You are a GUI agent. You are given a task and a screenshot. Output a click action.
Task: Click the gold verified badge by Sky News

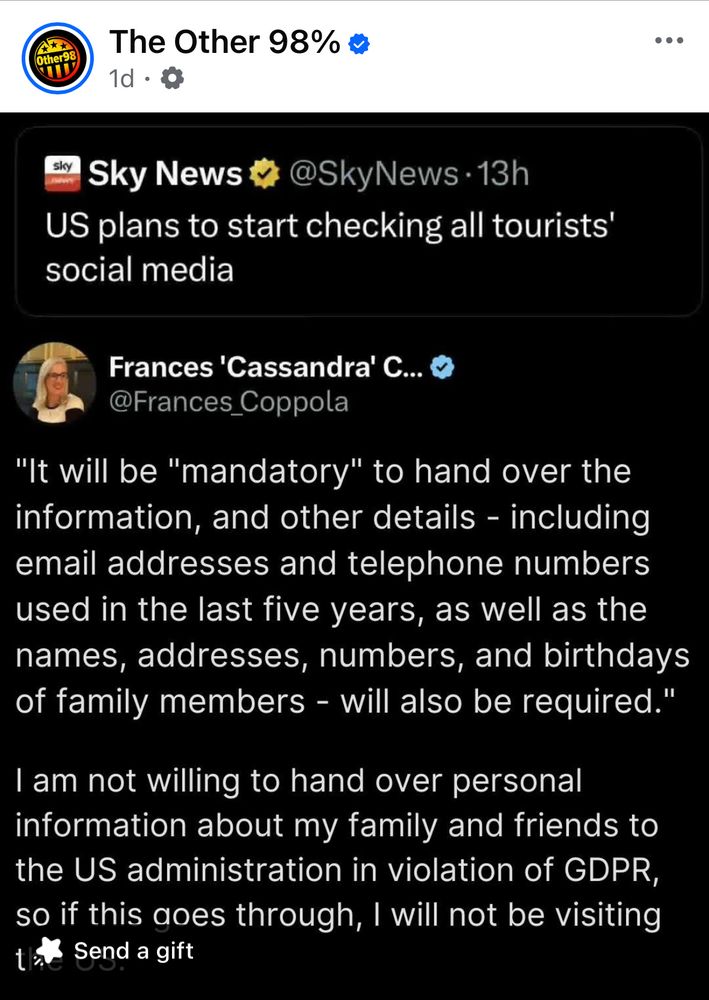tap(264, 174)
